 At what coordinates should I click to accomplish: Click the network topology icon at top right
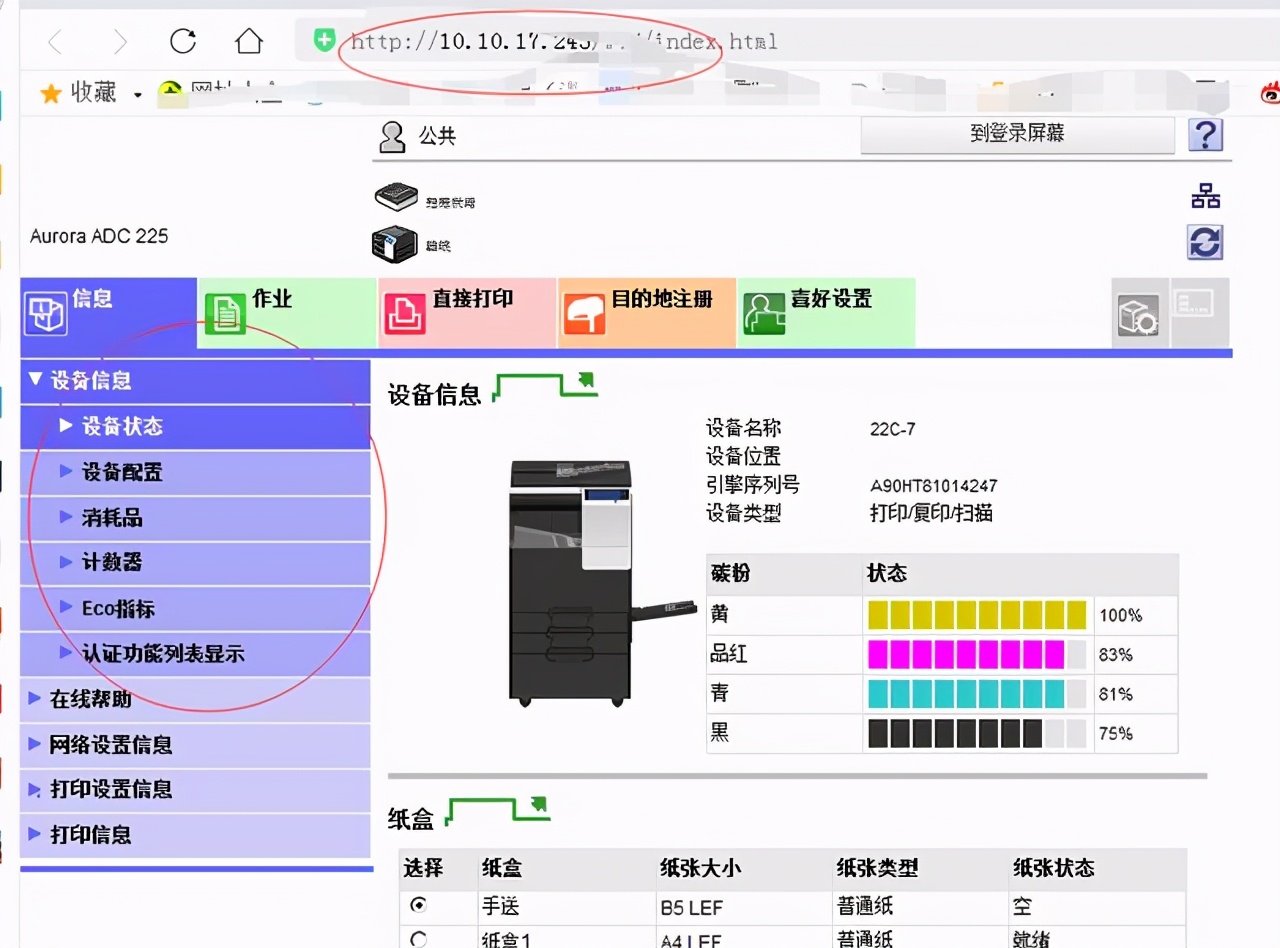1204,196
